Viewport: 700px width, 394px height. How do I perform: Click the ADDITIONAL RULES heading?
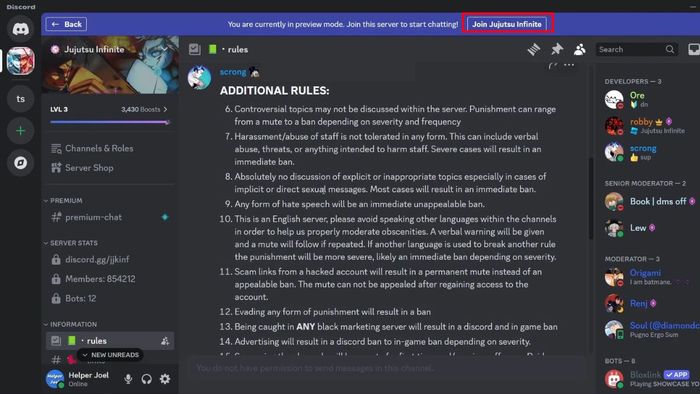[275, 91]
